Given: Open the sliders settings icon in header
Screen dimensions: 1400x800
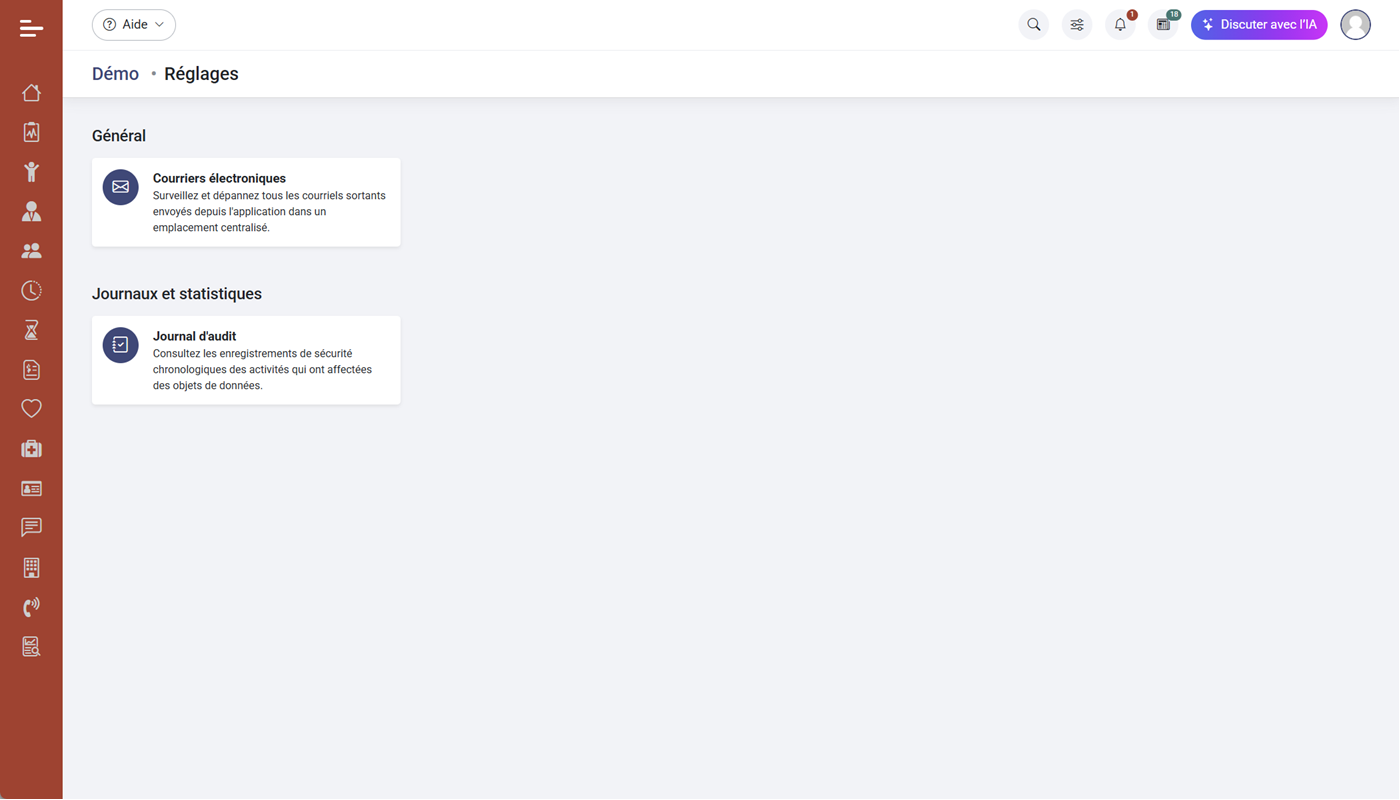Looking at the screenshot, I should click(x=1077, y=25).
